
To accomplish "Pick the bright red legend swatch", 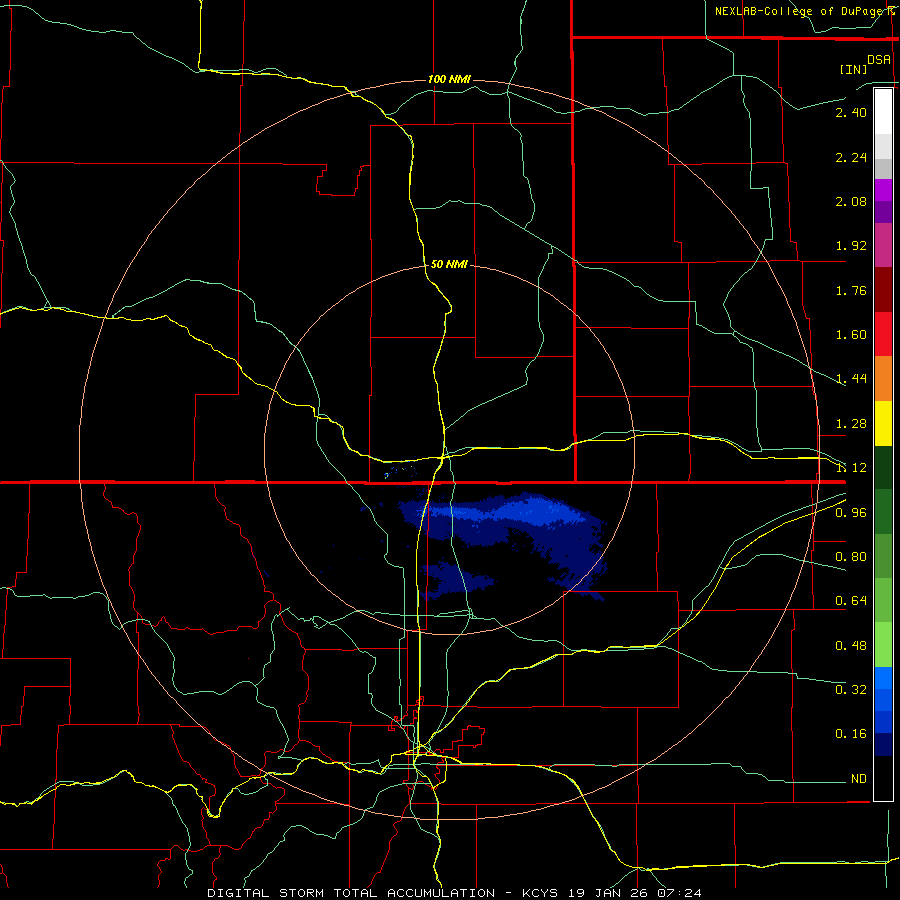I will pos(883,334).
